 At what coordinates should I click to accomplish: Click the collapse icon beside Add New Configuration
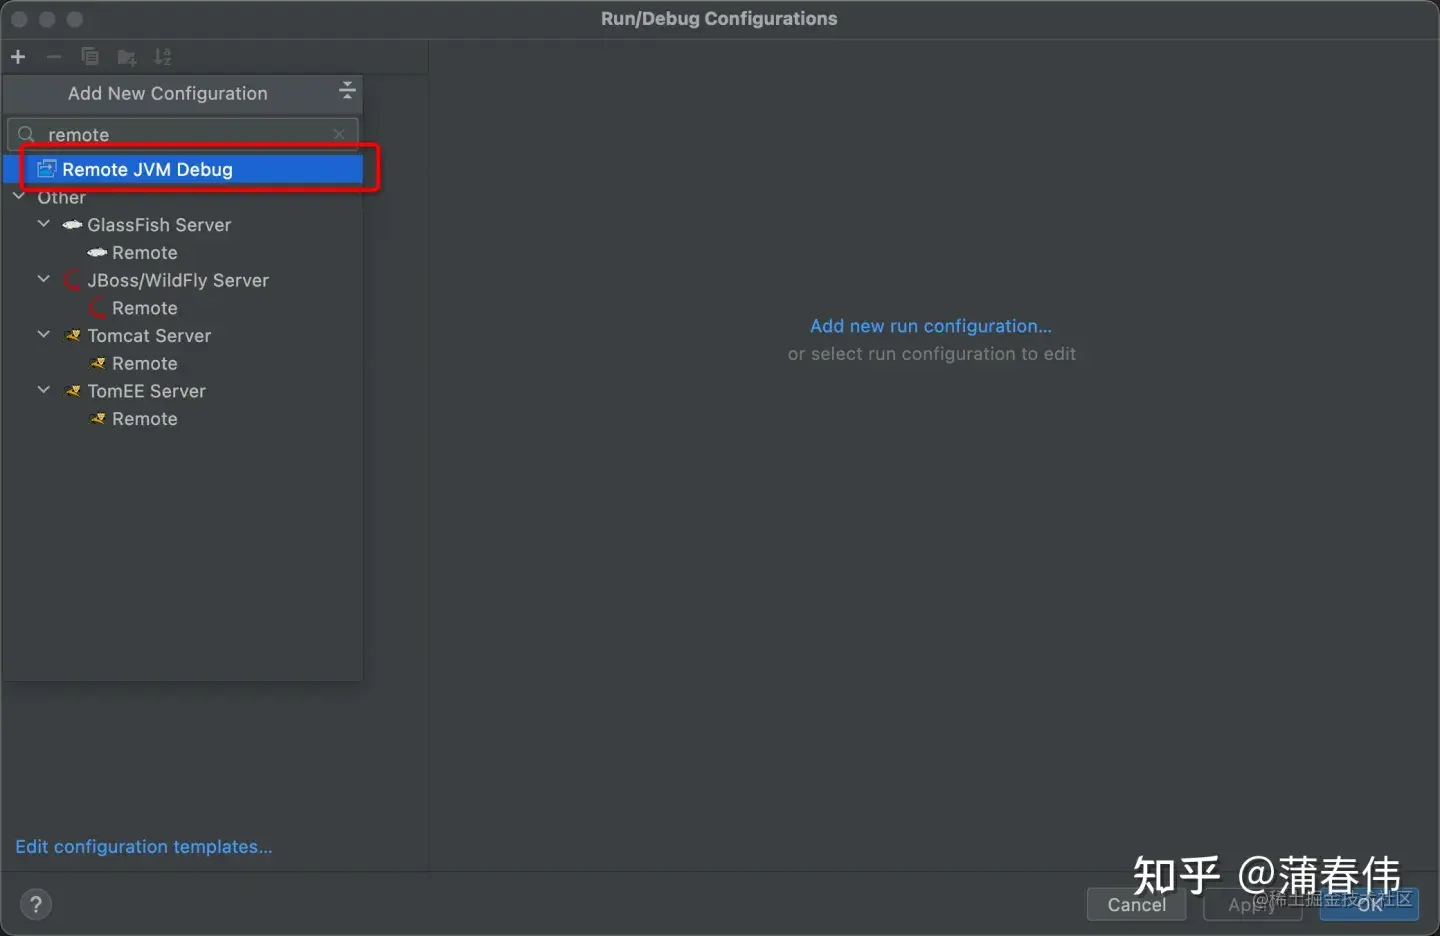click(347, 91)
